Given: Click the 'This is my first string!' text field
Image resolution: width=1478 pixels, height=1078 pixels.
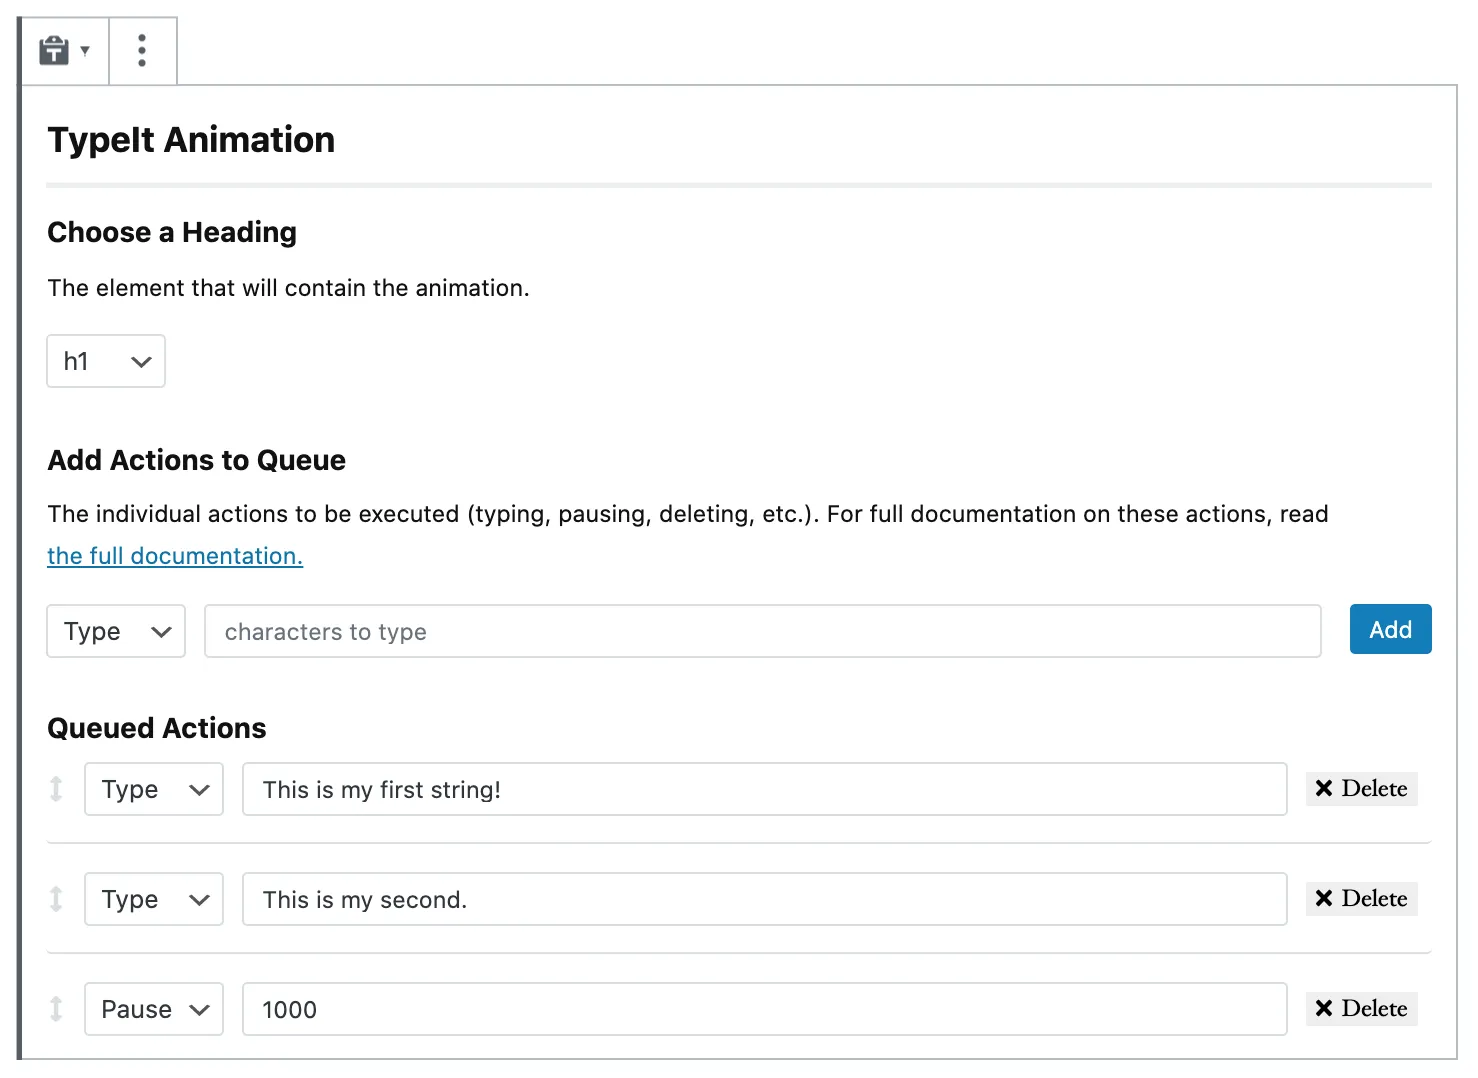Looking at the screenshot, I should click(x=764, y=789).
